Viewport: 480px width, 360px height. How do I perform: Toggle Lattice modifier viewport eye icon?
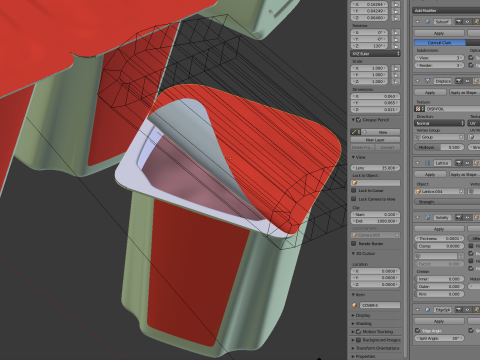(x=467, y=163)
